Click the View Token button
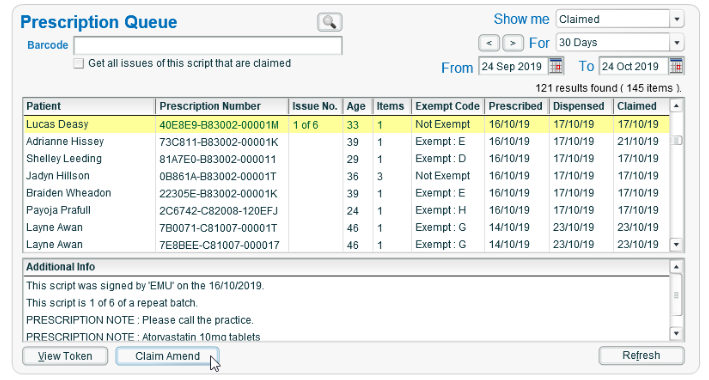The image size is (709, 380). [x=65, y=356]
